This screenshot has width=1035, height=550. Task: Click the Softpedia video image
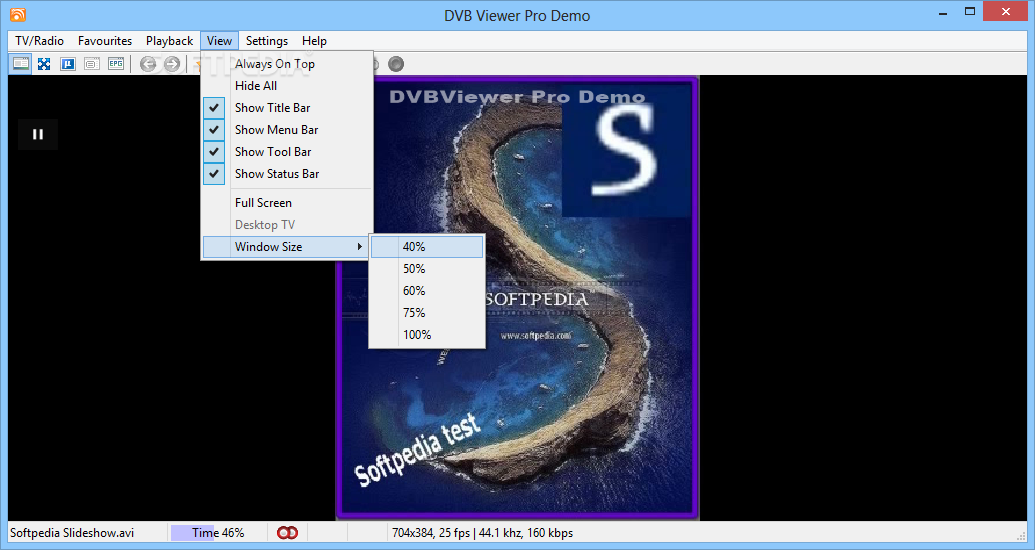(x=518, y=298)
